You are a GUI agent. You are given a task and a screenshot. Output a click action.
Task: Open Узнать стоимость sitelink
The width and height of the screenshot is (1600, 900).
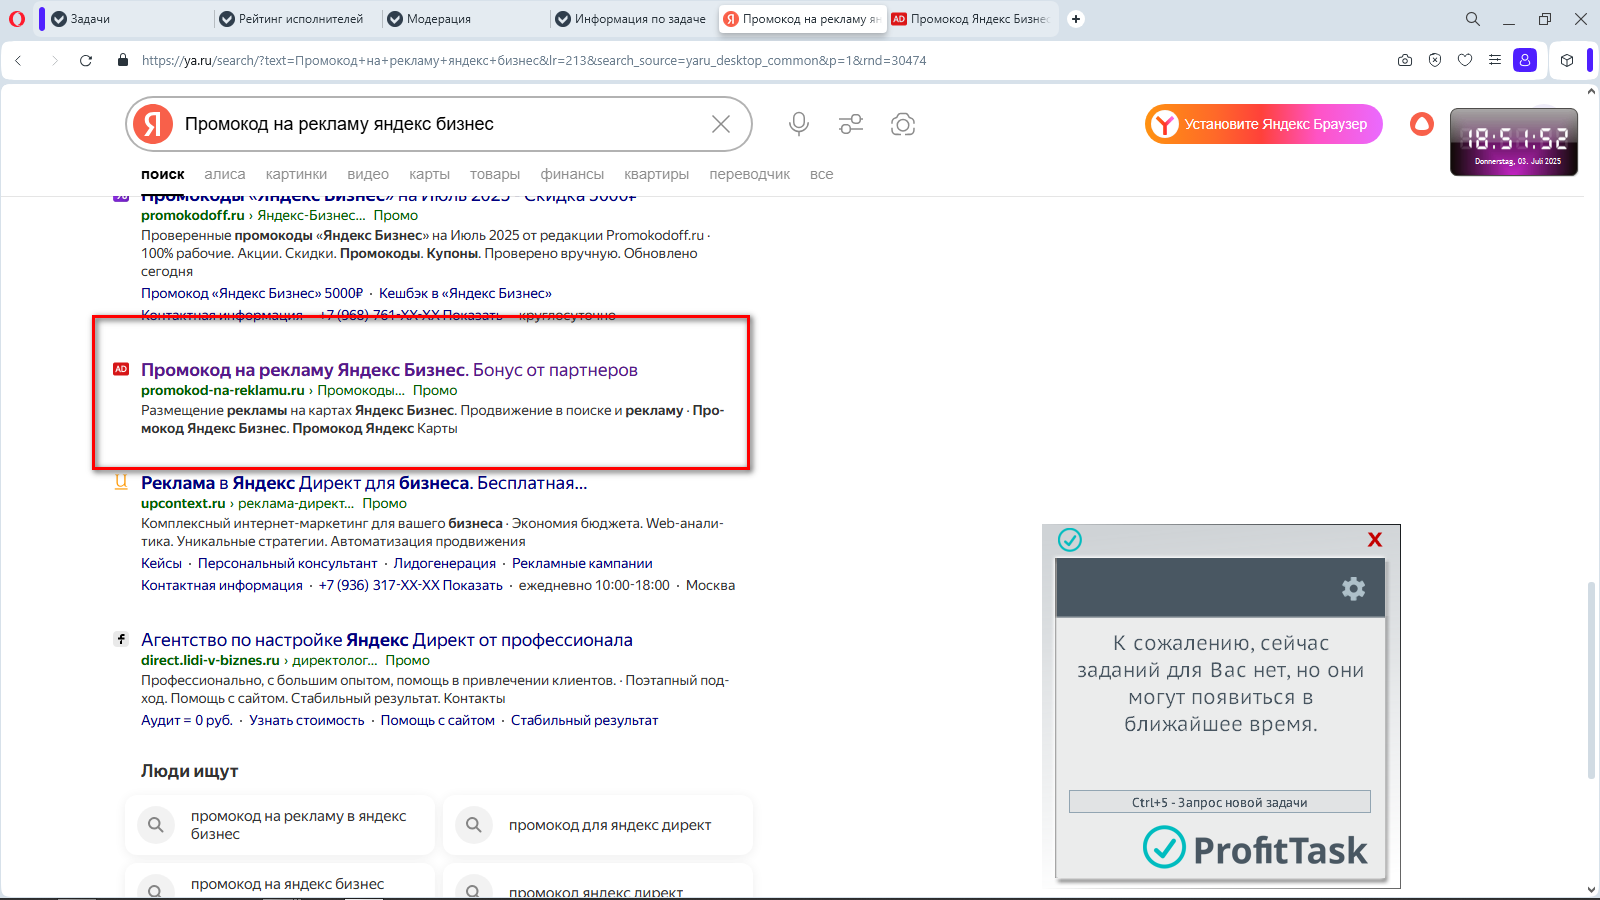[307, 720]
